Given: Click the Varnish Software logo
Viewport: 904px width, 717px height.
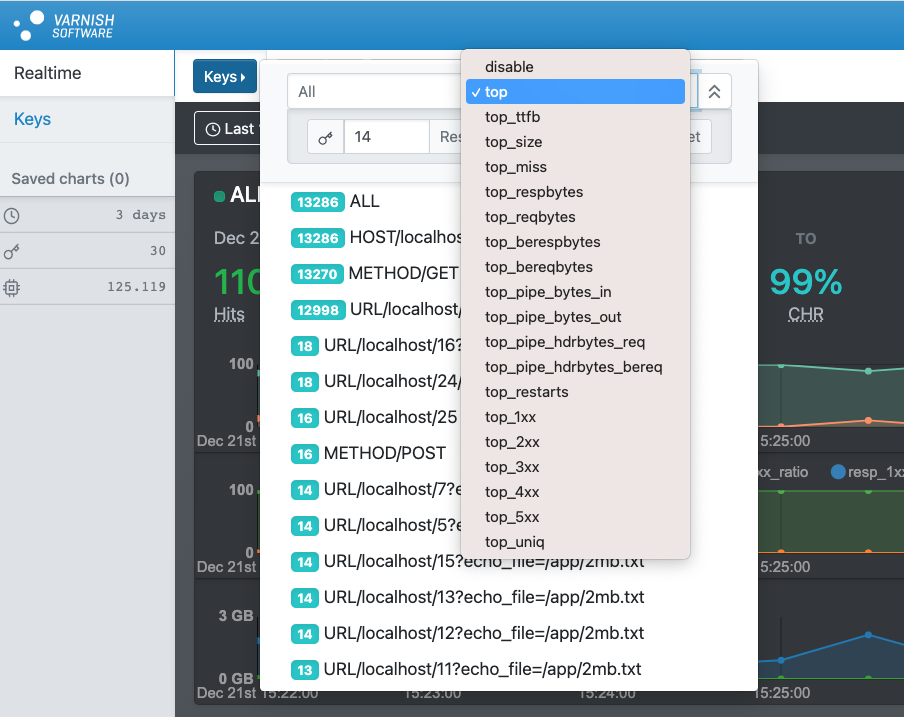Looking at the screenshot, I should [63, 25].
